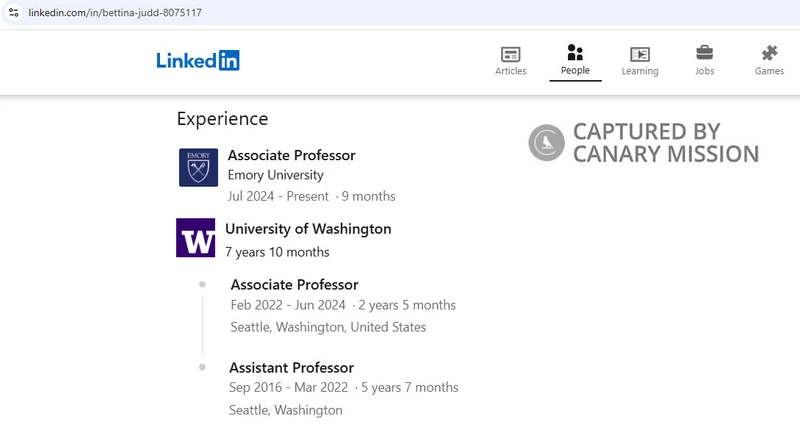Viewport: 800px width, 441px height.
Task: Click the Associate Professor title at Emory
Action: (x=291, y=155)
